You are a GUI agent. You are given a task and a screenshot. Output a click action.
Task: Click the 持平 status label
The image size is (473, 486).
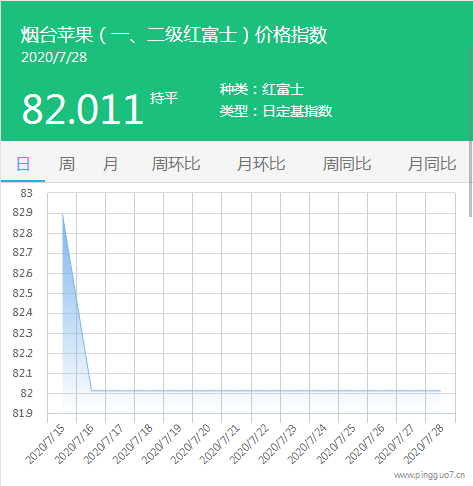click(x=164, y=98)
